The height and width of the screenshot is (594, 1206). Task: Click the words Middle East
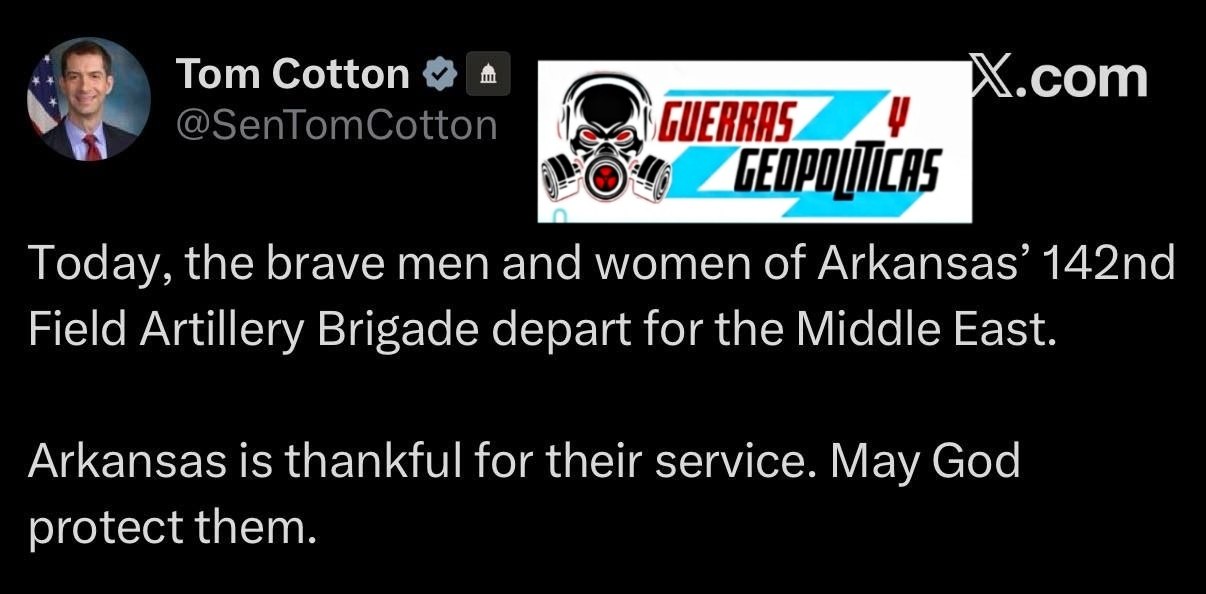[923, 332]
